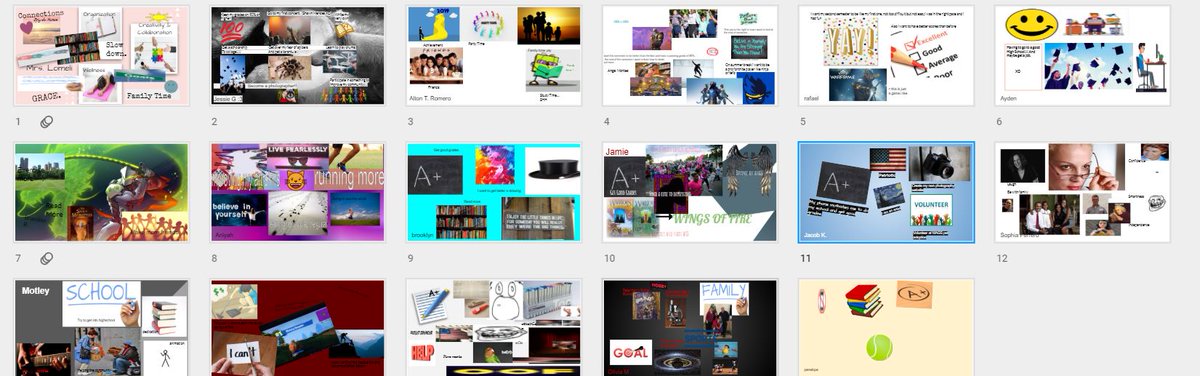Select black slide with FAMILY and GOAL
1200x376 pixels.
(690, 328)
